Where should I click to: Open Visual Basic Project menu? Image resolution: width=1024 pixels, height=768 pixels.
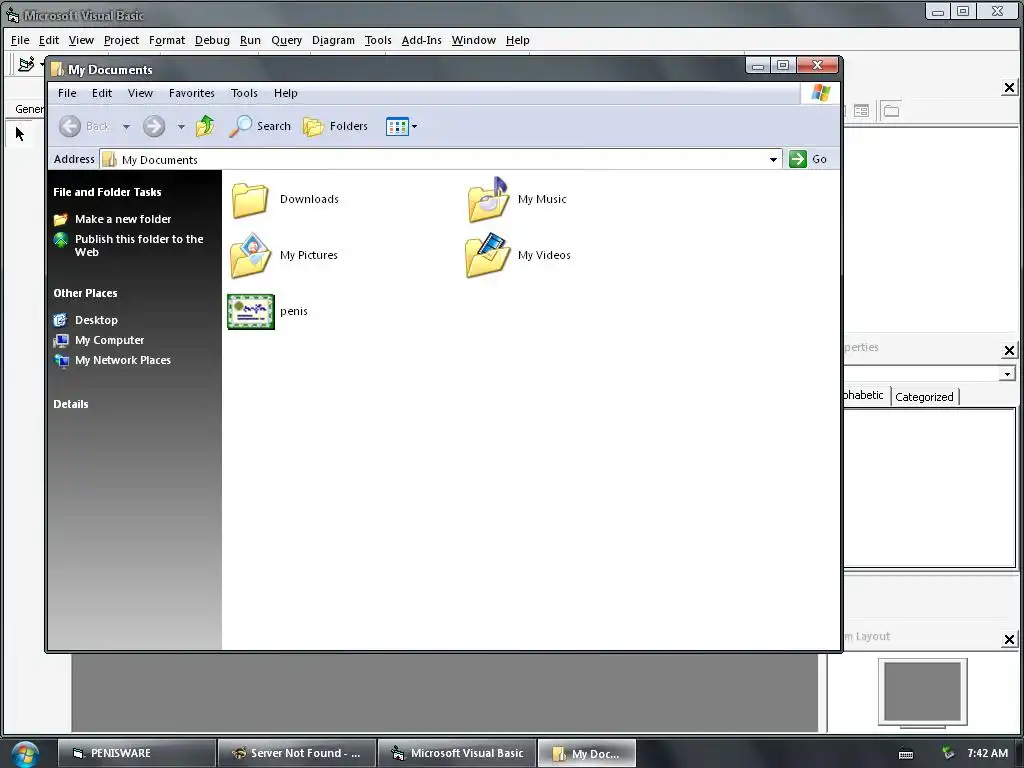121,40
